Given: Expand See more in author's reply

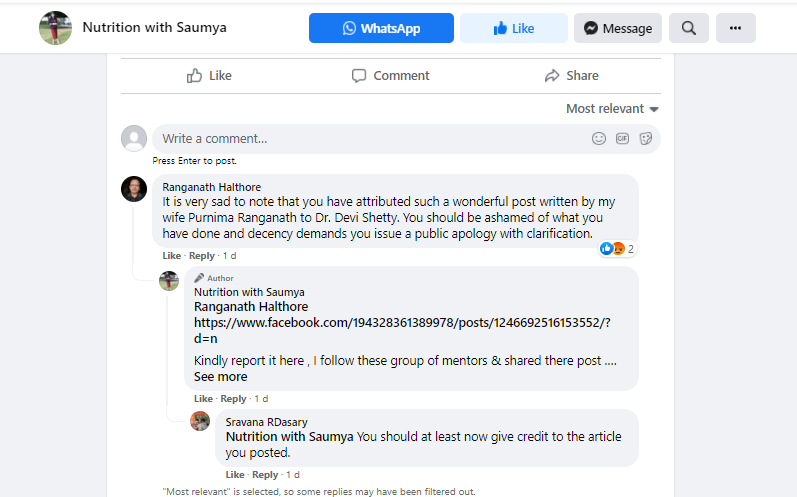Looking at the screenshot, I should tap(220, 377).
